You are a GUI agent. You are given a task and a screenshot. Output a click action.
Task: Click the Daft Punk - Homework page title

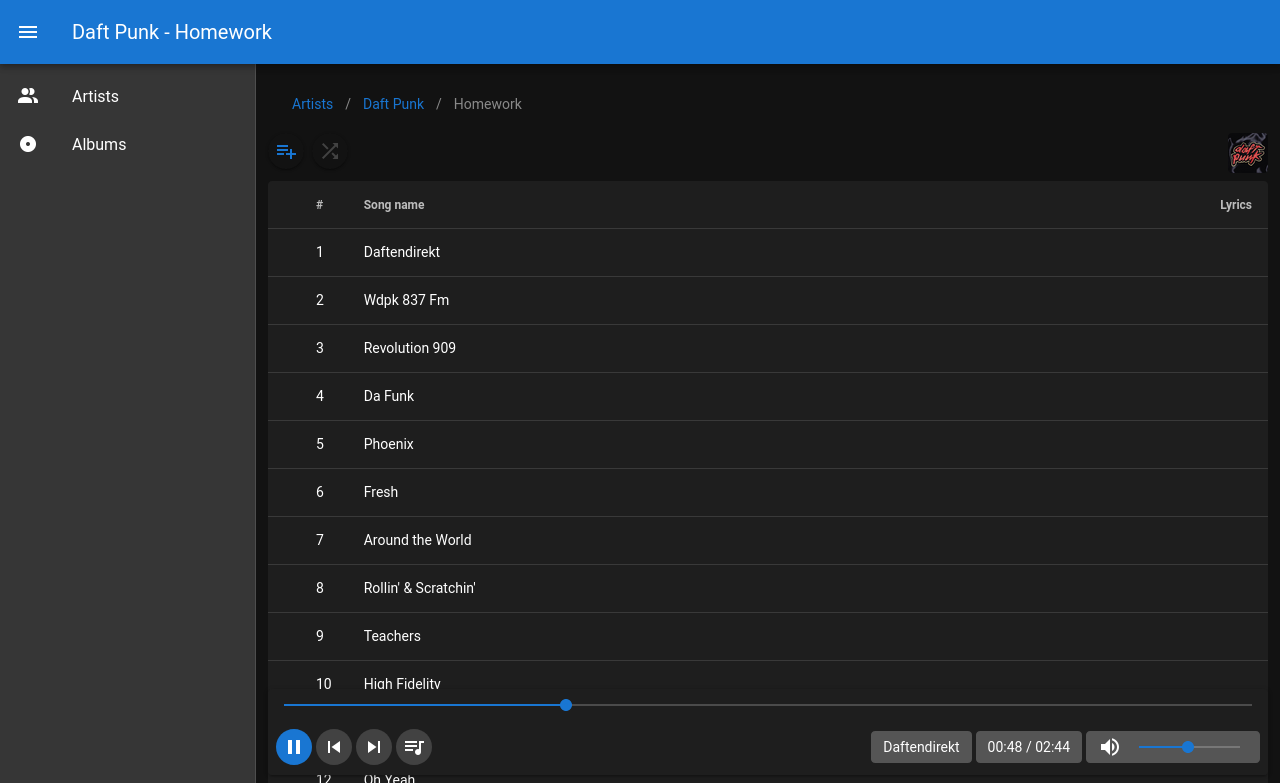(x=172, y=32)
